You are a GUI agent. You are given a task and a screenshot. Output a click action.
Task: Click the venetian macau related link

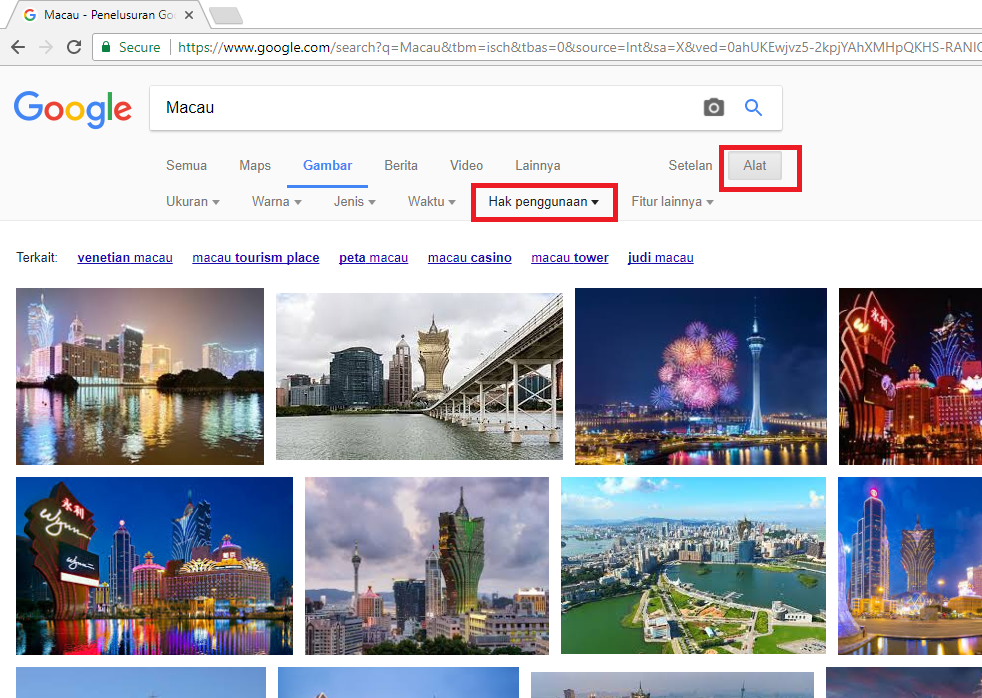124,257
